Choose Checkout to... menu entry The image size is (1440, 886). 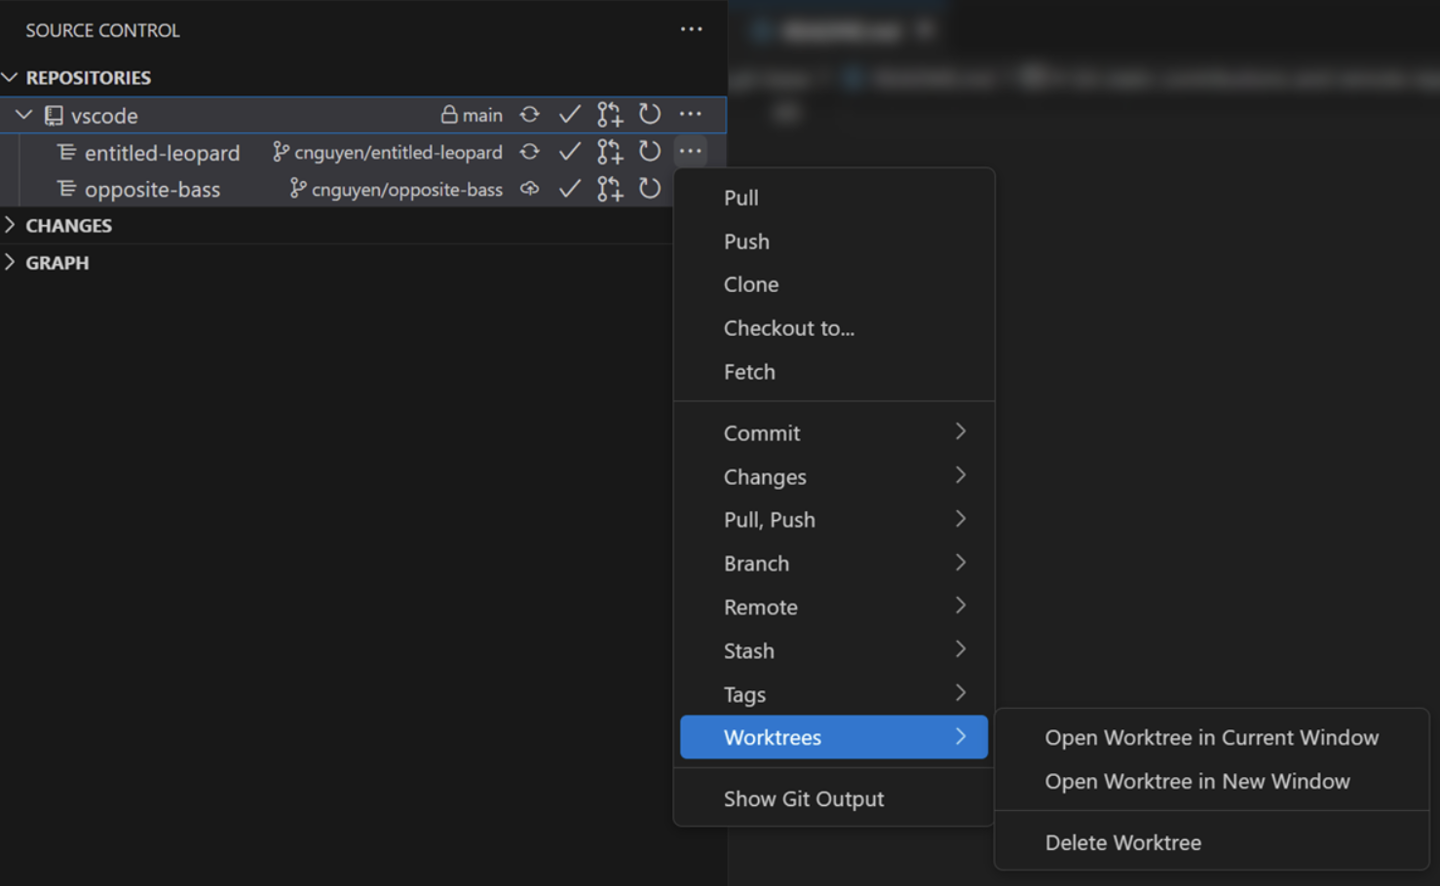point(789,328)
